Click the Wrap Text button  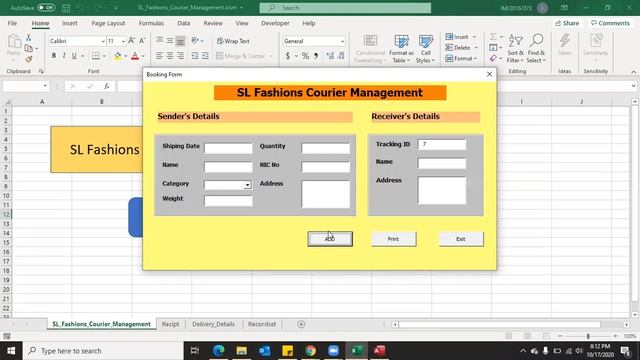pos(233,41)
